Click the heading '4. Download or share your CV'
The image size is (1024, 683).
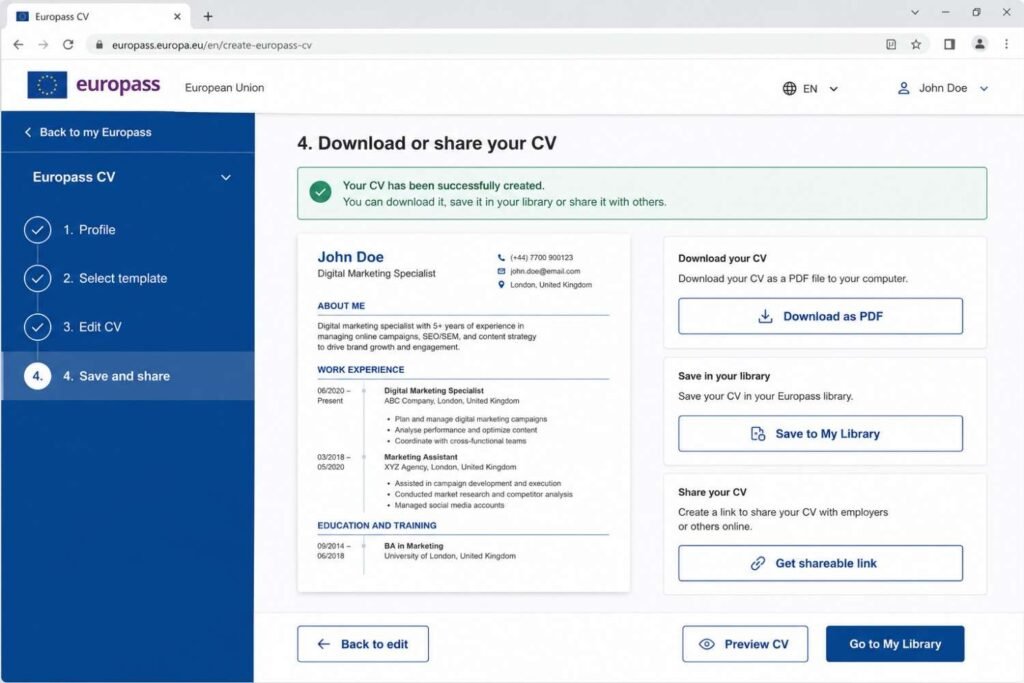[x=426, y=143]
